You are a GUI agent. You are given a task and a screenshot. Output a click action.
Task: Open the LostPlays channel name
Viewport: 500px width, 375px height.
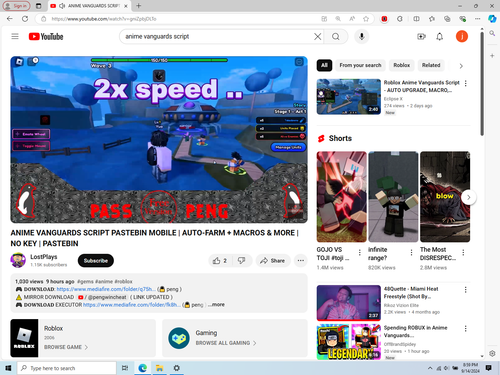[44, 257]
